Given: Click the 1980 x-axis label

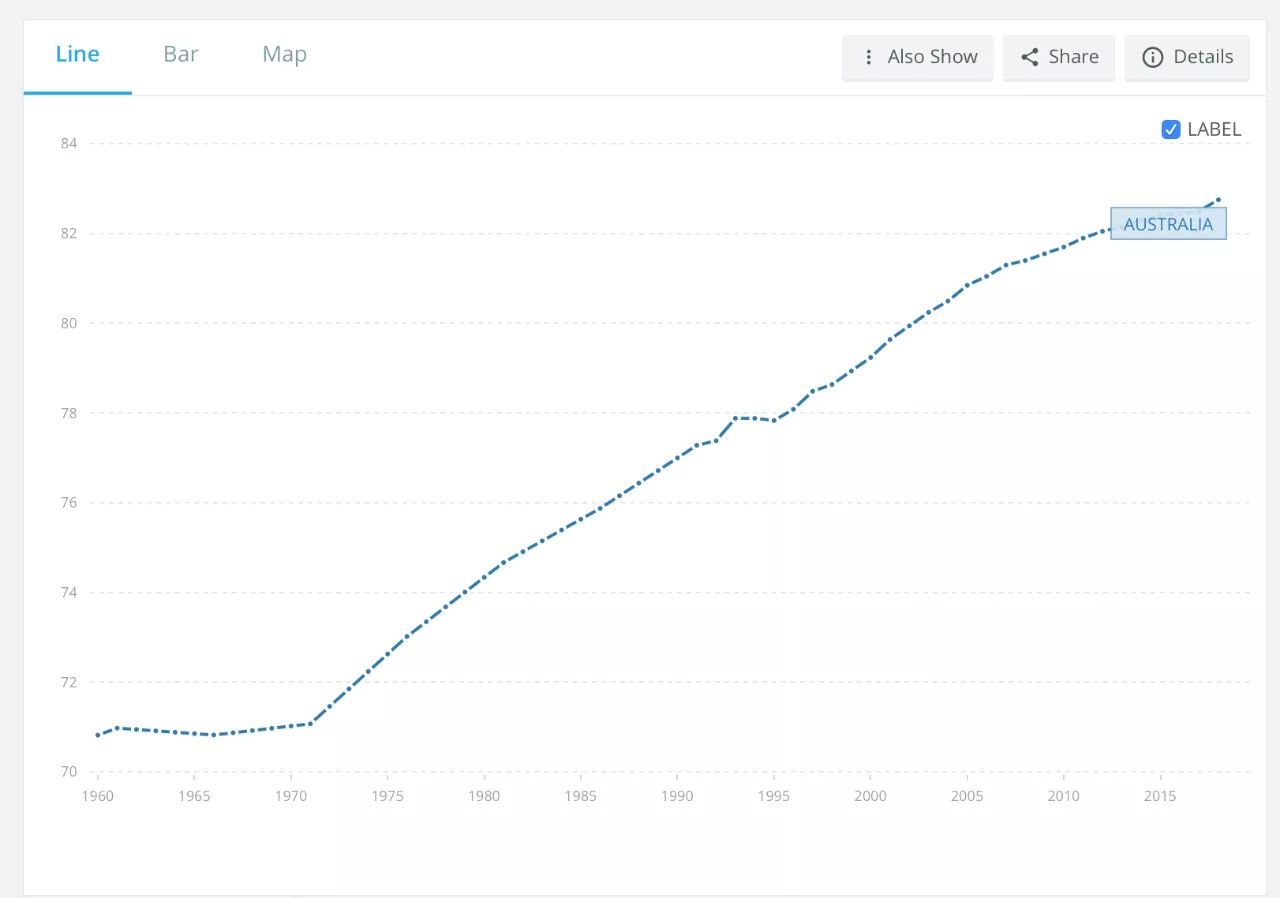Looking at the screenshot, I should (x=484, y=796).
